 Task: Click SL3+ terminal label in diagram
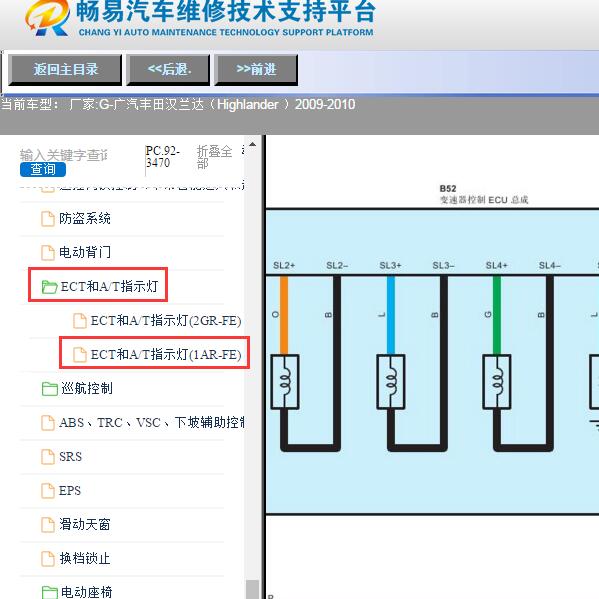click(390, 266)
